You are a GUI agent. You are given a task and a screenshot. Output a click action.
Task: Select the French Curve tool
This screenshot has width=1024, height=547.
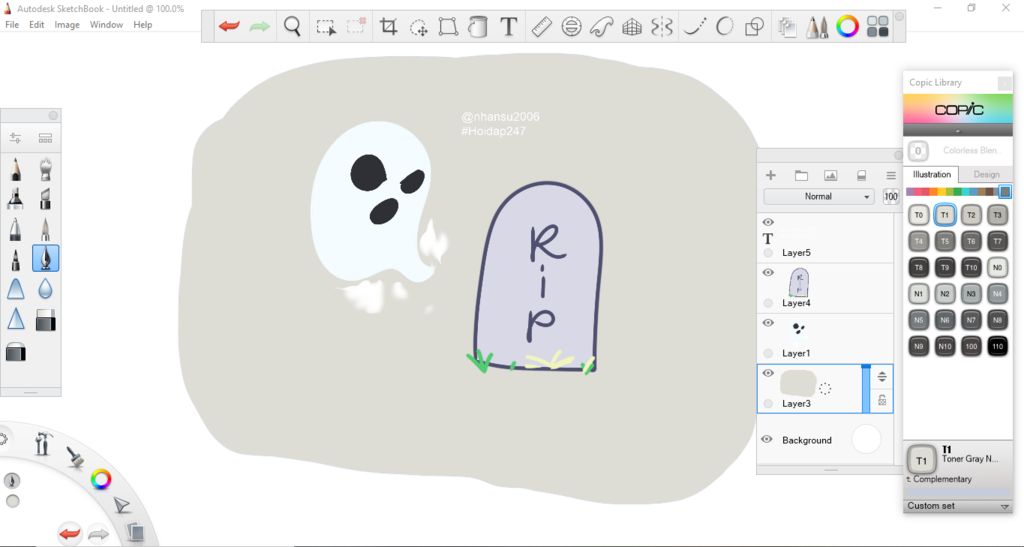[x=601, y=27]
